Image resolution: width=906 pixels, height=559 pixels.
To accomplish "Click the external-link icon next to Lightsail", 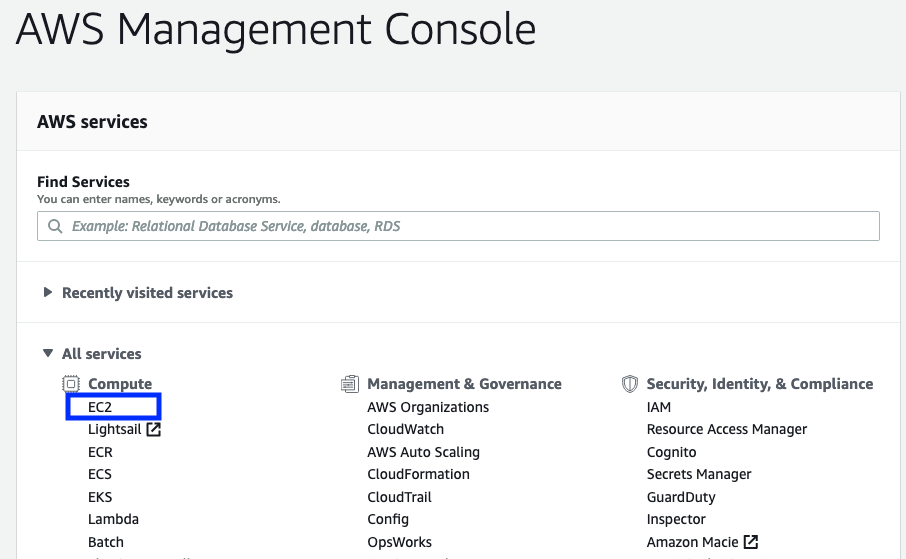I will [x=153, y=430].
